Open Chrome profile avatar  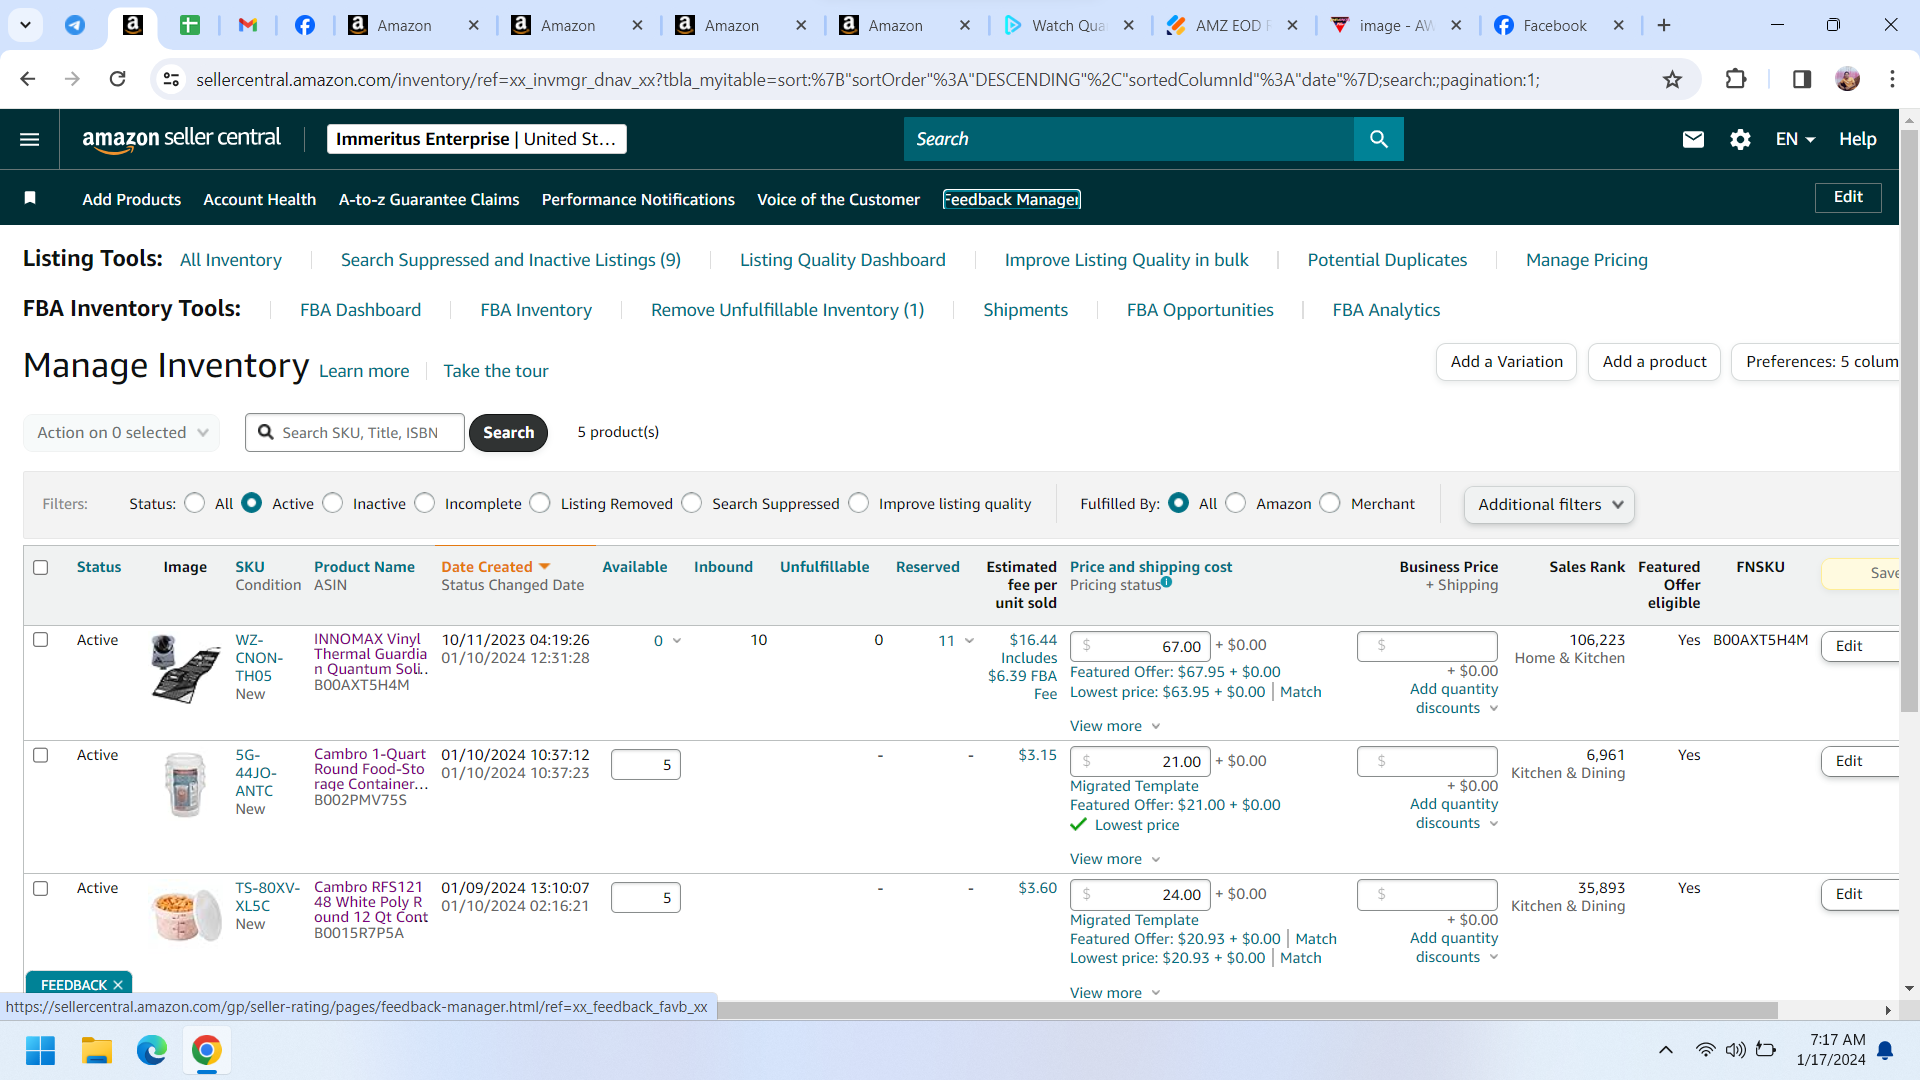coord(1847,79)
